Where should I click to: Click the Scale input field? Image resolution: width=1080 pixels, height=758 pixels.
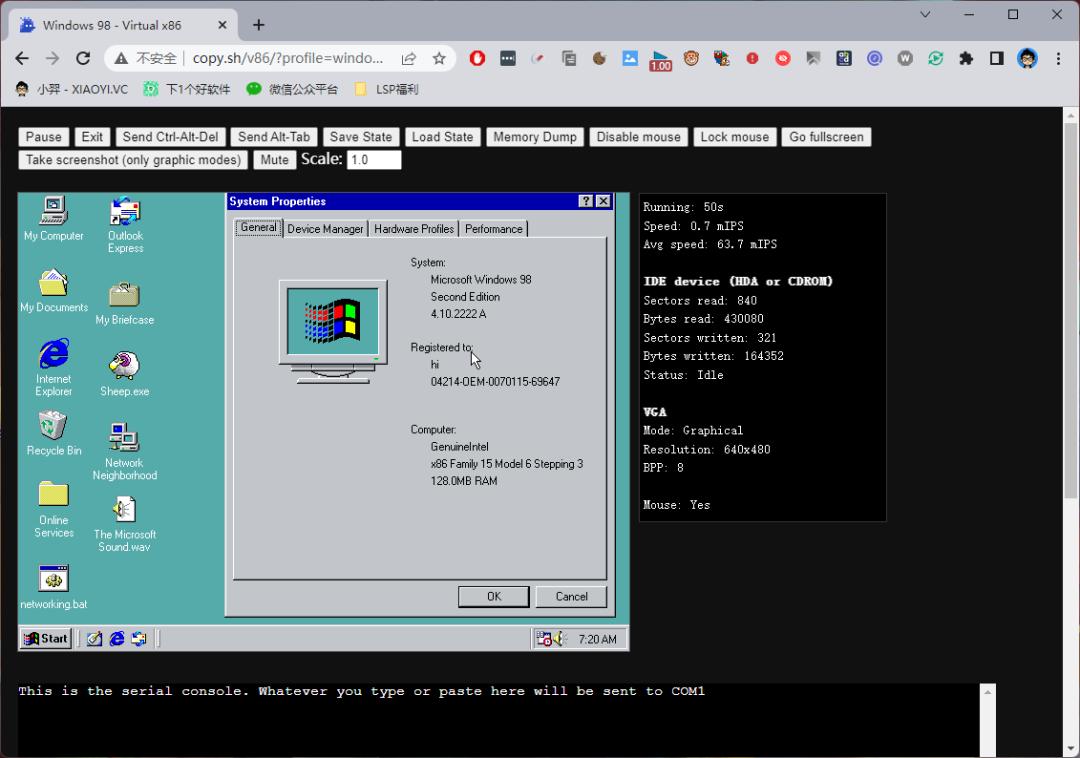[x=374, y=158]
